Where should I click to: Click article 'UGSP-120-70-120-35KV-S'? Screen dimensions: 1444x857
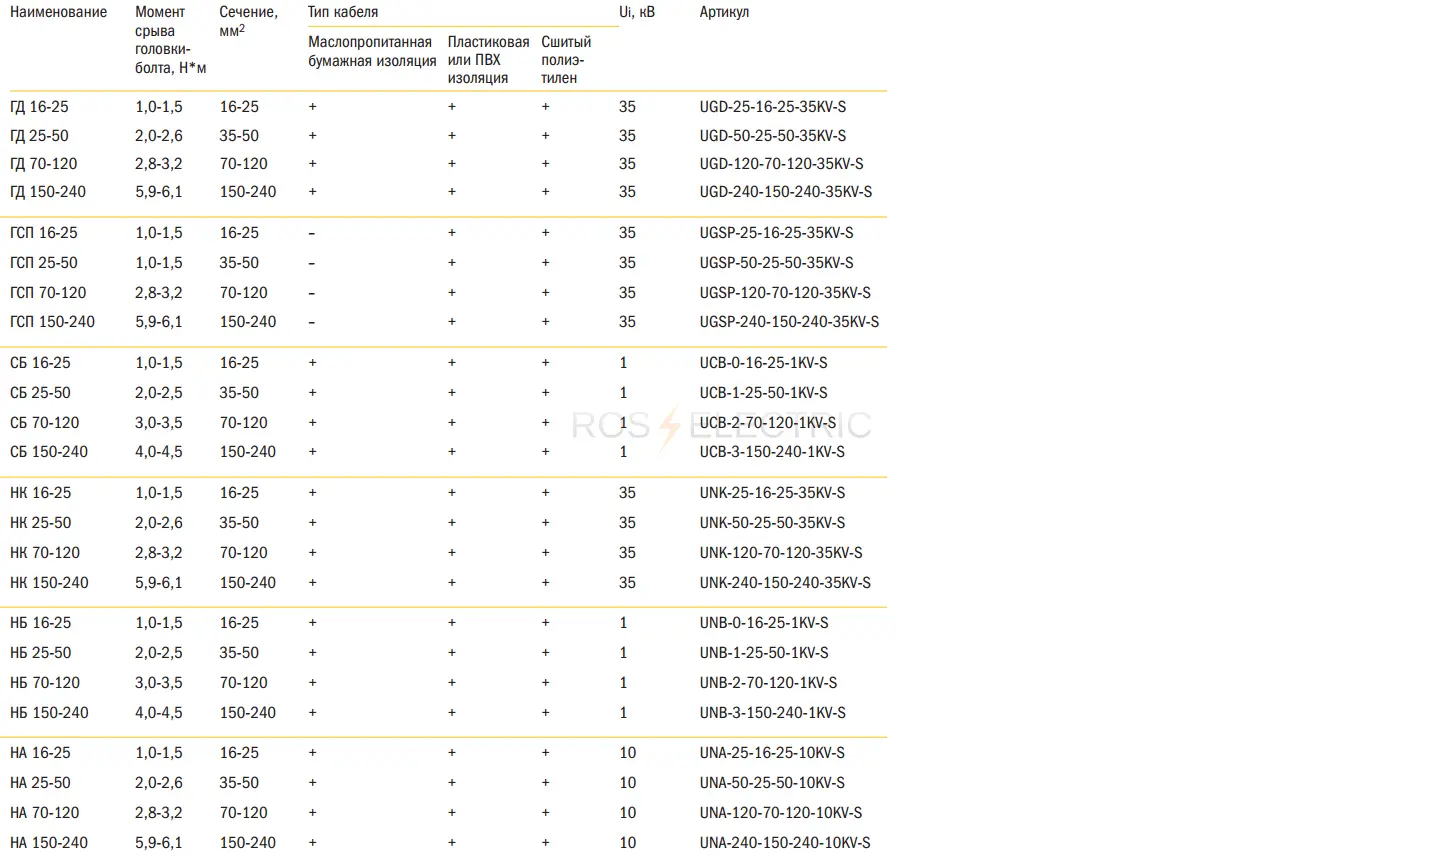pos(785,293)
